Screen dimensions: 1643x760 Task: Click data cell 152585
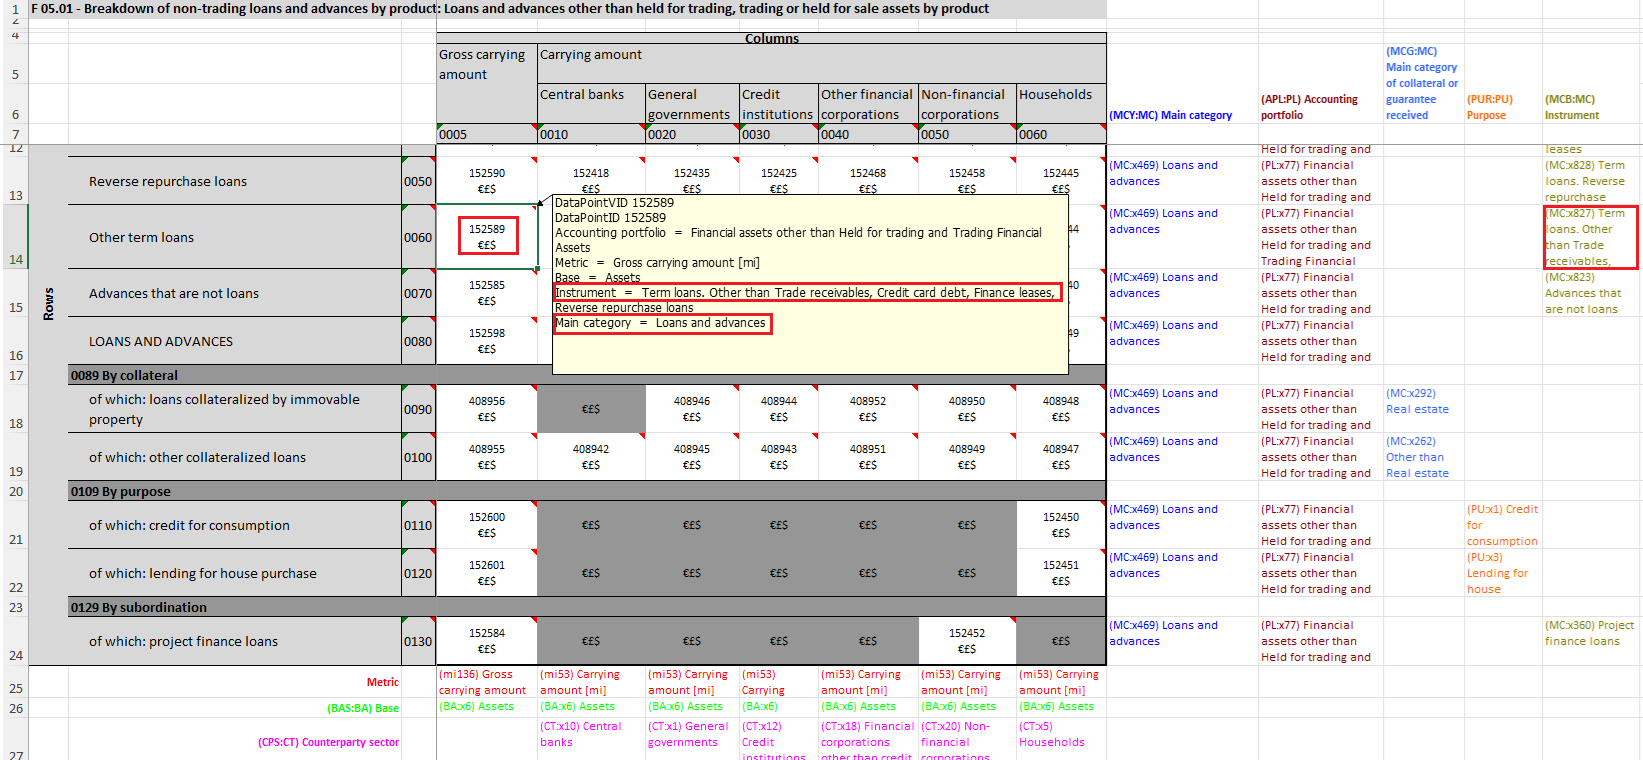coord(487,293)
